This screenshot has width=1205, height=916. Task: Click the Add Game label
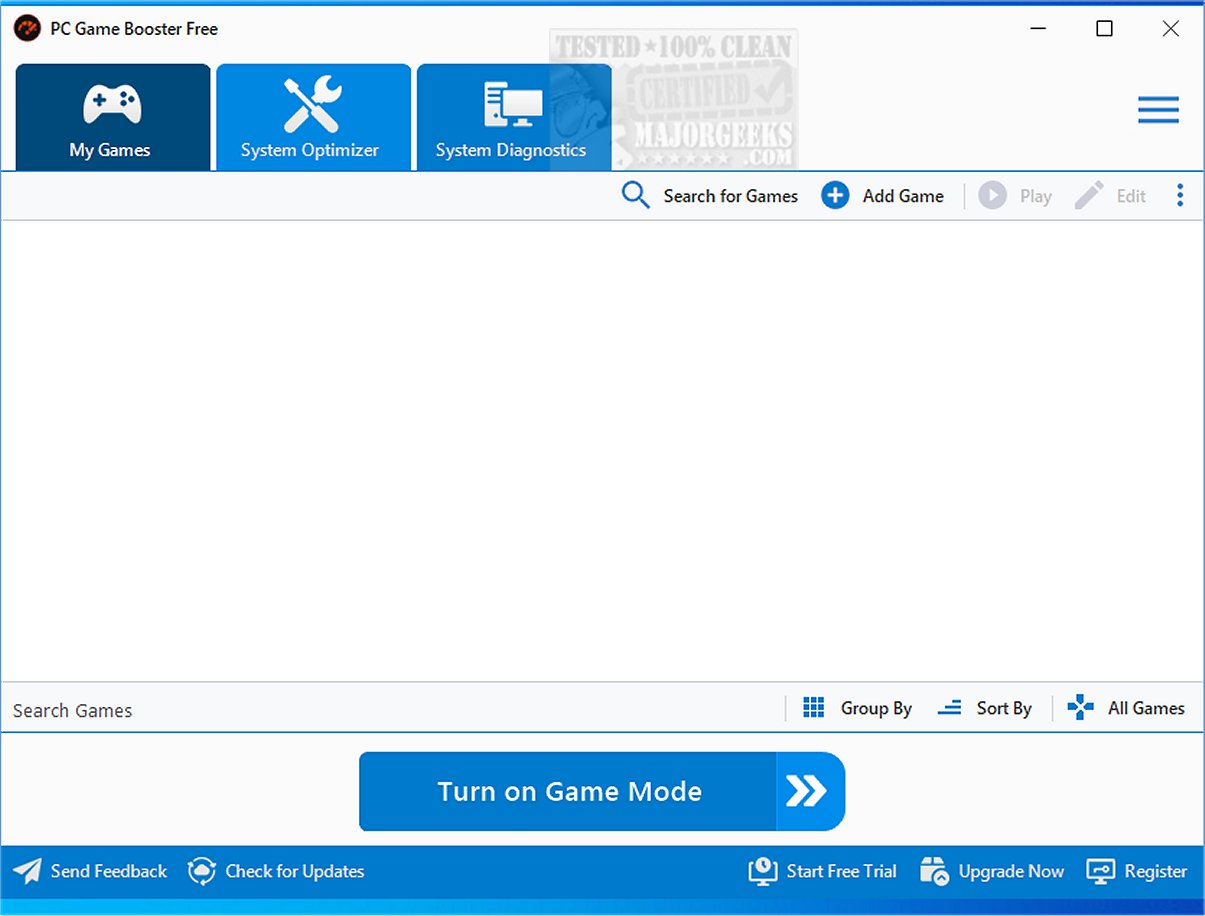coord(903,196)
